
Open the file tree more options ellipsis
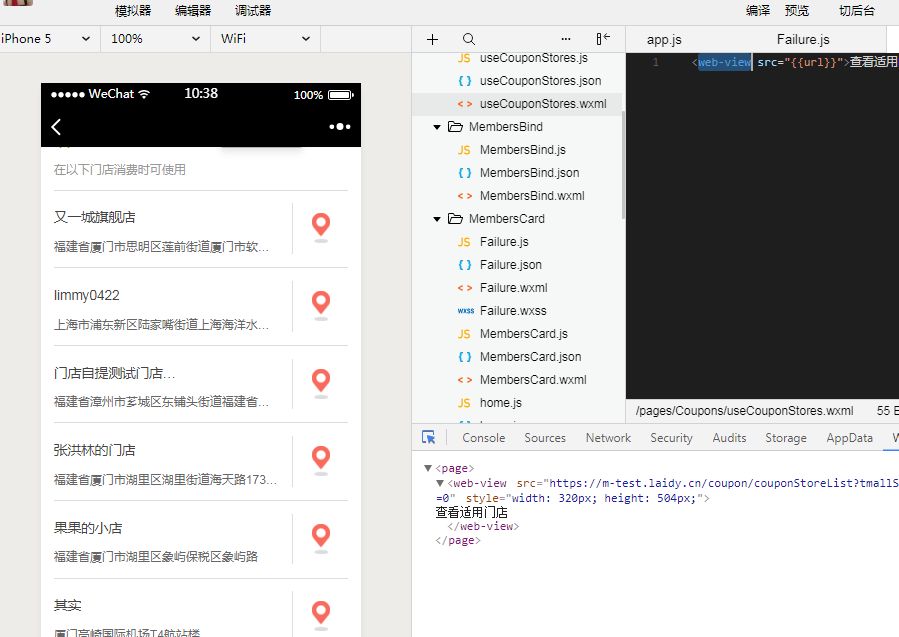coord(566,39)
